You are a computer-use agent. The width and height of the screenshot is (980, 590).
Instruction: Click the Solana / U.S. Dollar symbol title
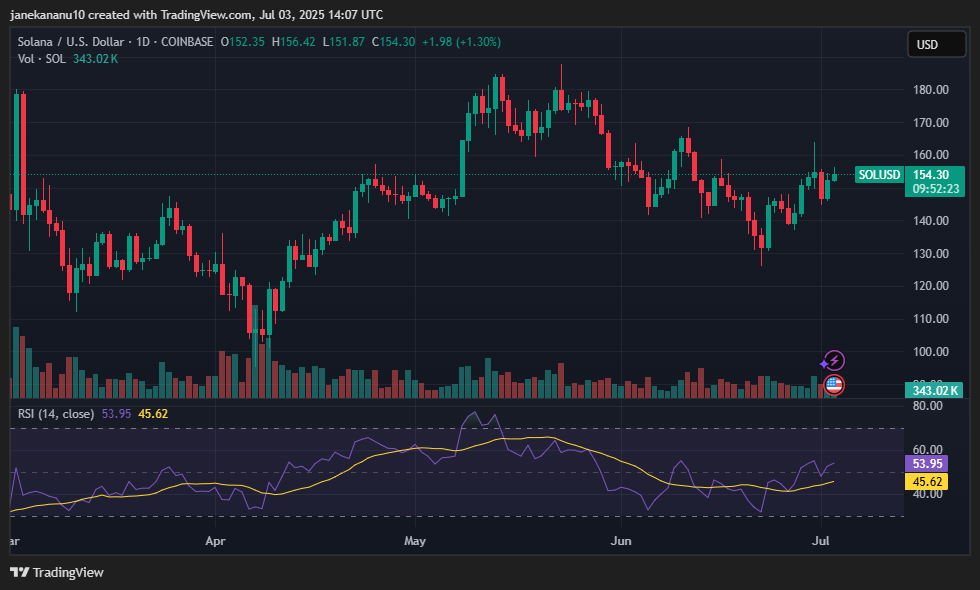(71, 42)
